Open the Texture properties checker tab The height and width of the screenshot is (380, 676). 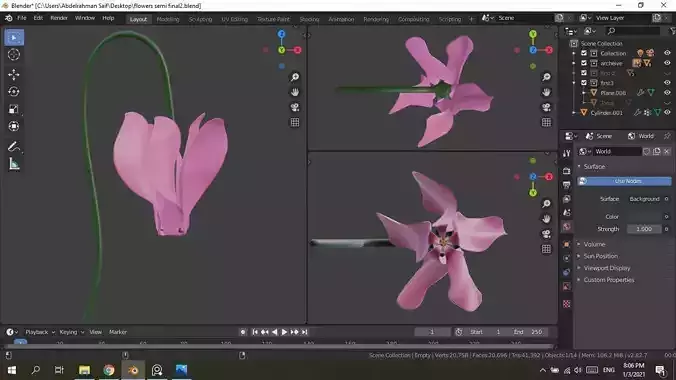(566, 304)
